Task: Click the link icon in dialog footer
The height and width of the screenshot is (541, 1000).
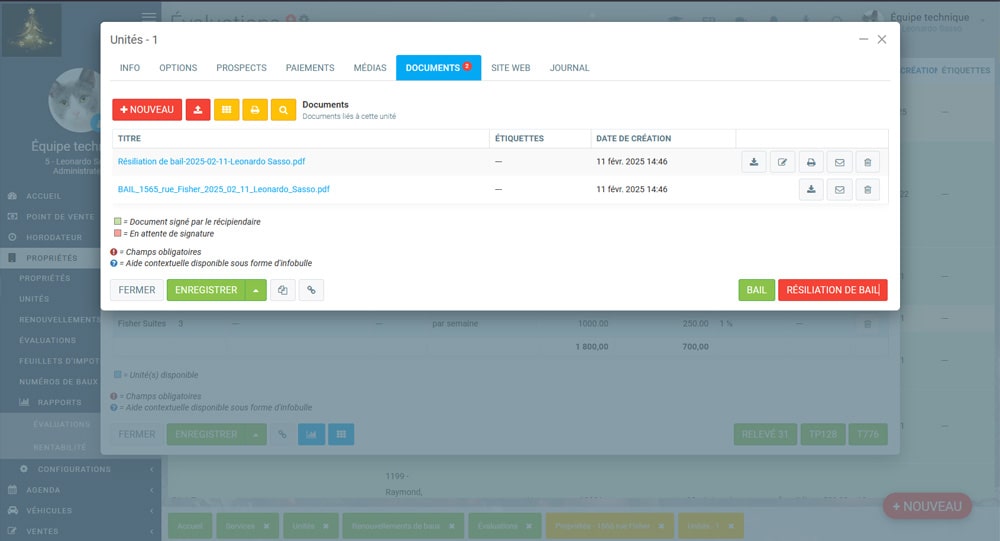Action: click(x=311, y=290)
